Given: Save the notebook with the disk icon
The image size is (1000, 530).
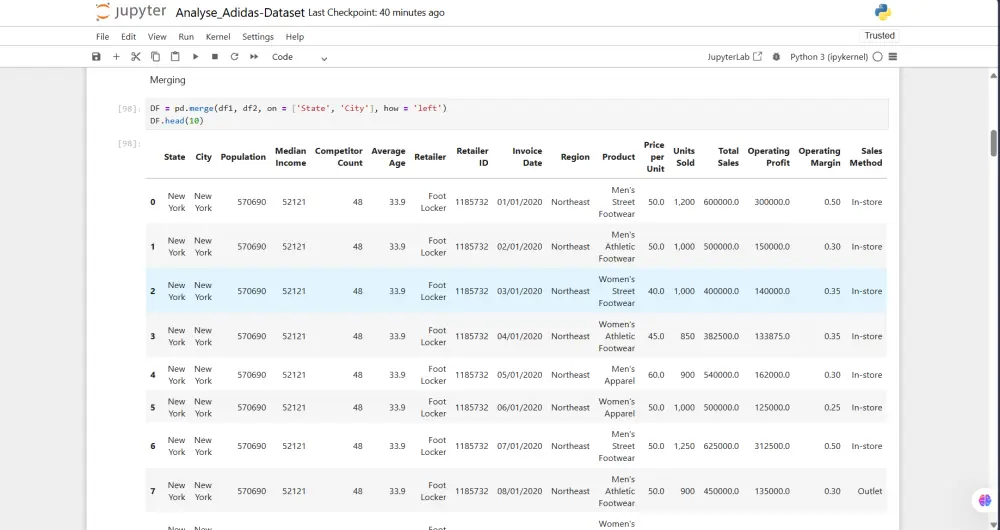Looking at the screenshot, I should click(96, 57).
